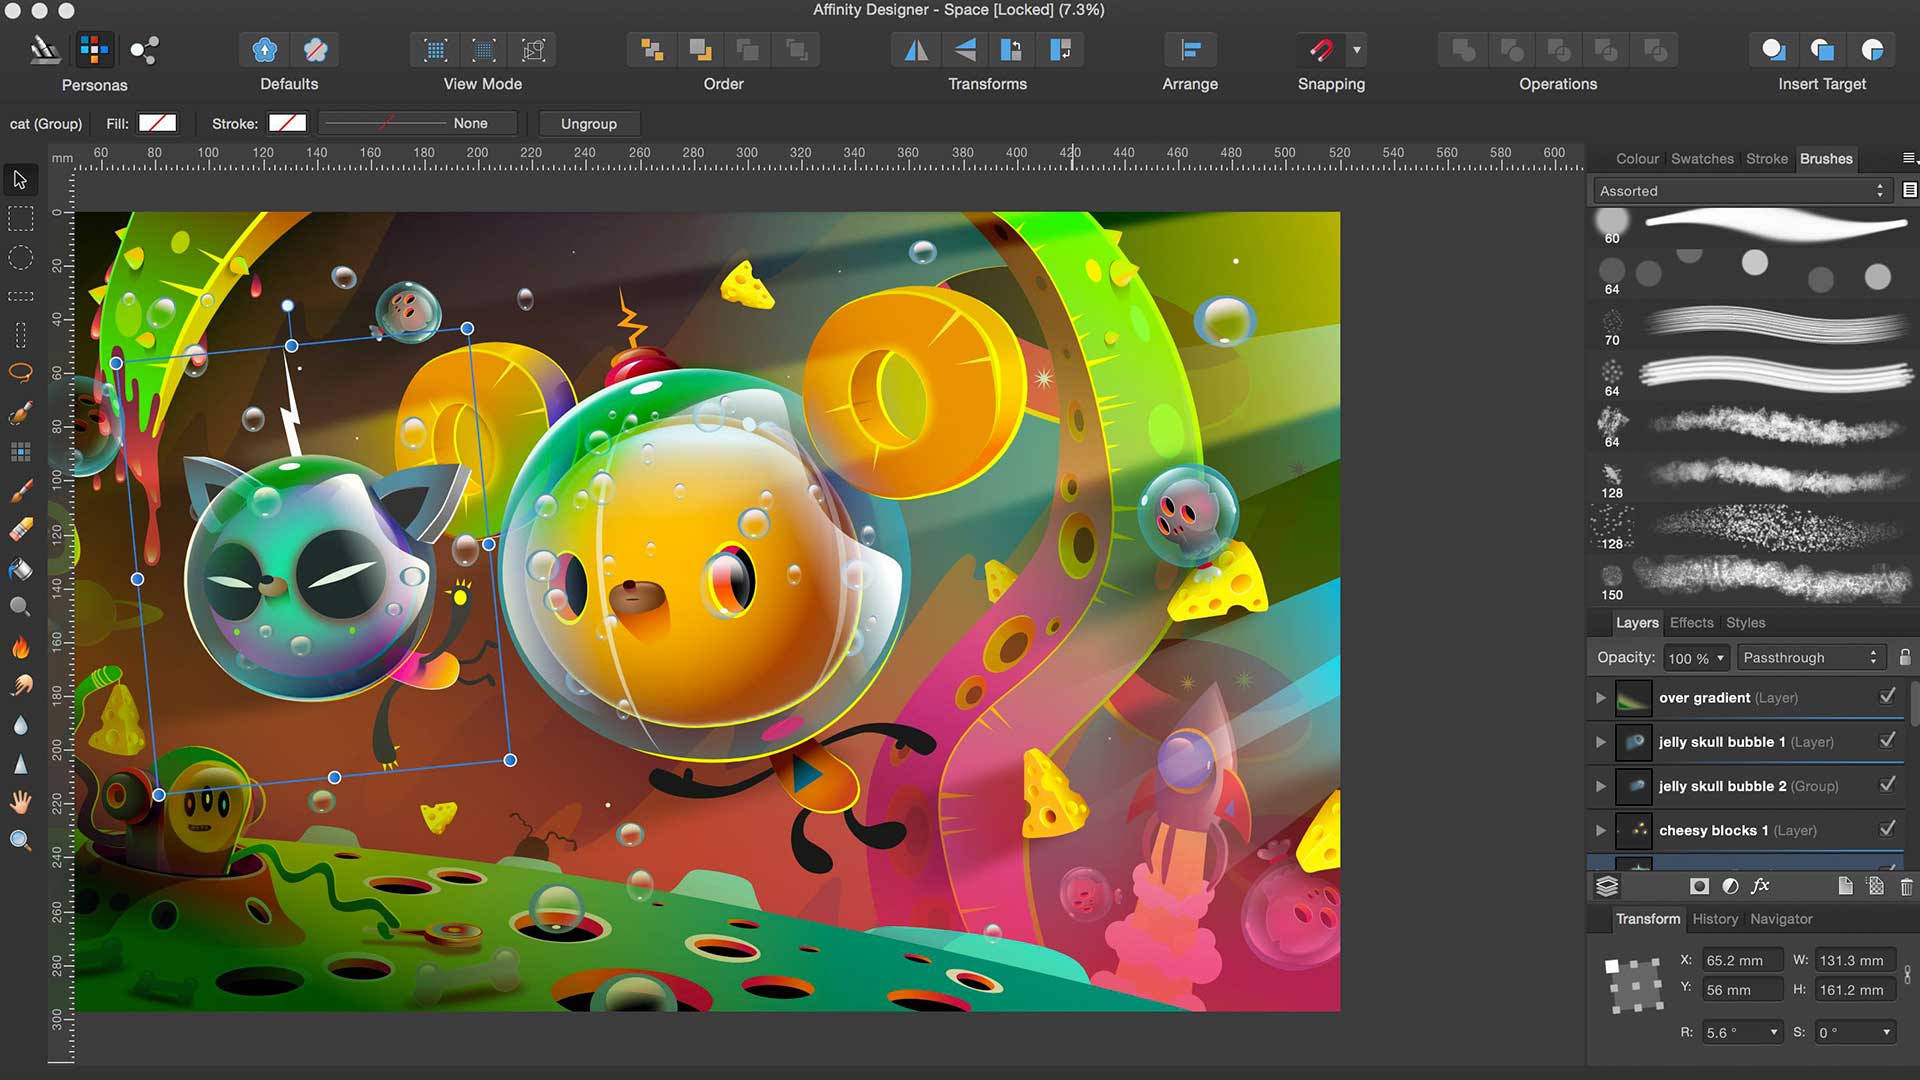
Task: Click the Fill colour swatch
Action: click(x=157, y=123)
